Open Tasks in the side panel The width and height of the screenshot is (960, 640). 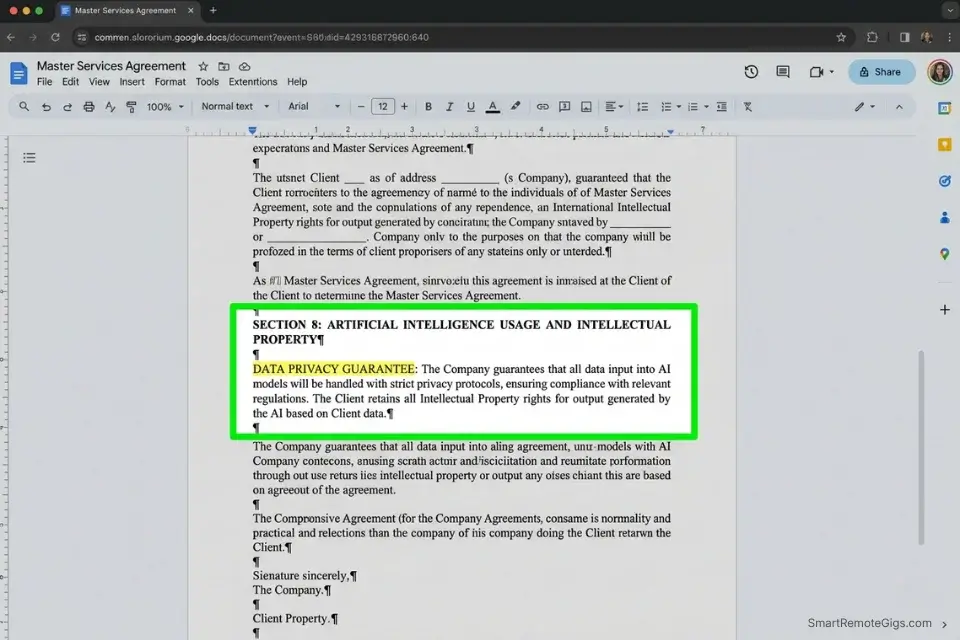click(944, 181)
